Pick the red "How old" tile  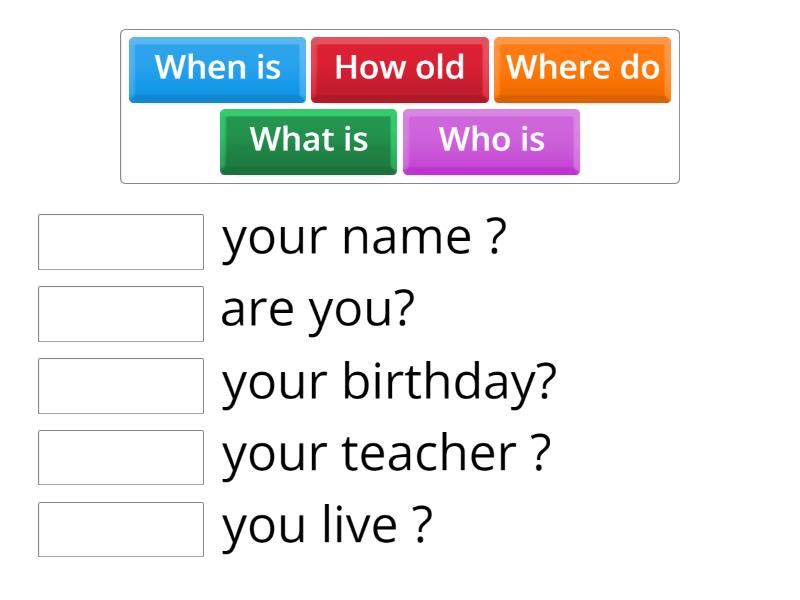click(399, 69)
